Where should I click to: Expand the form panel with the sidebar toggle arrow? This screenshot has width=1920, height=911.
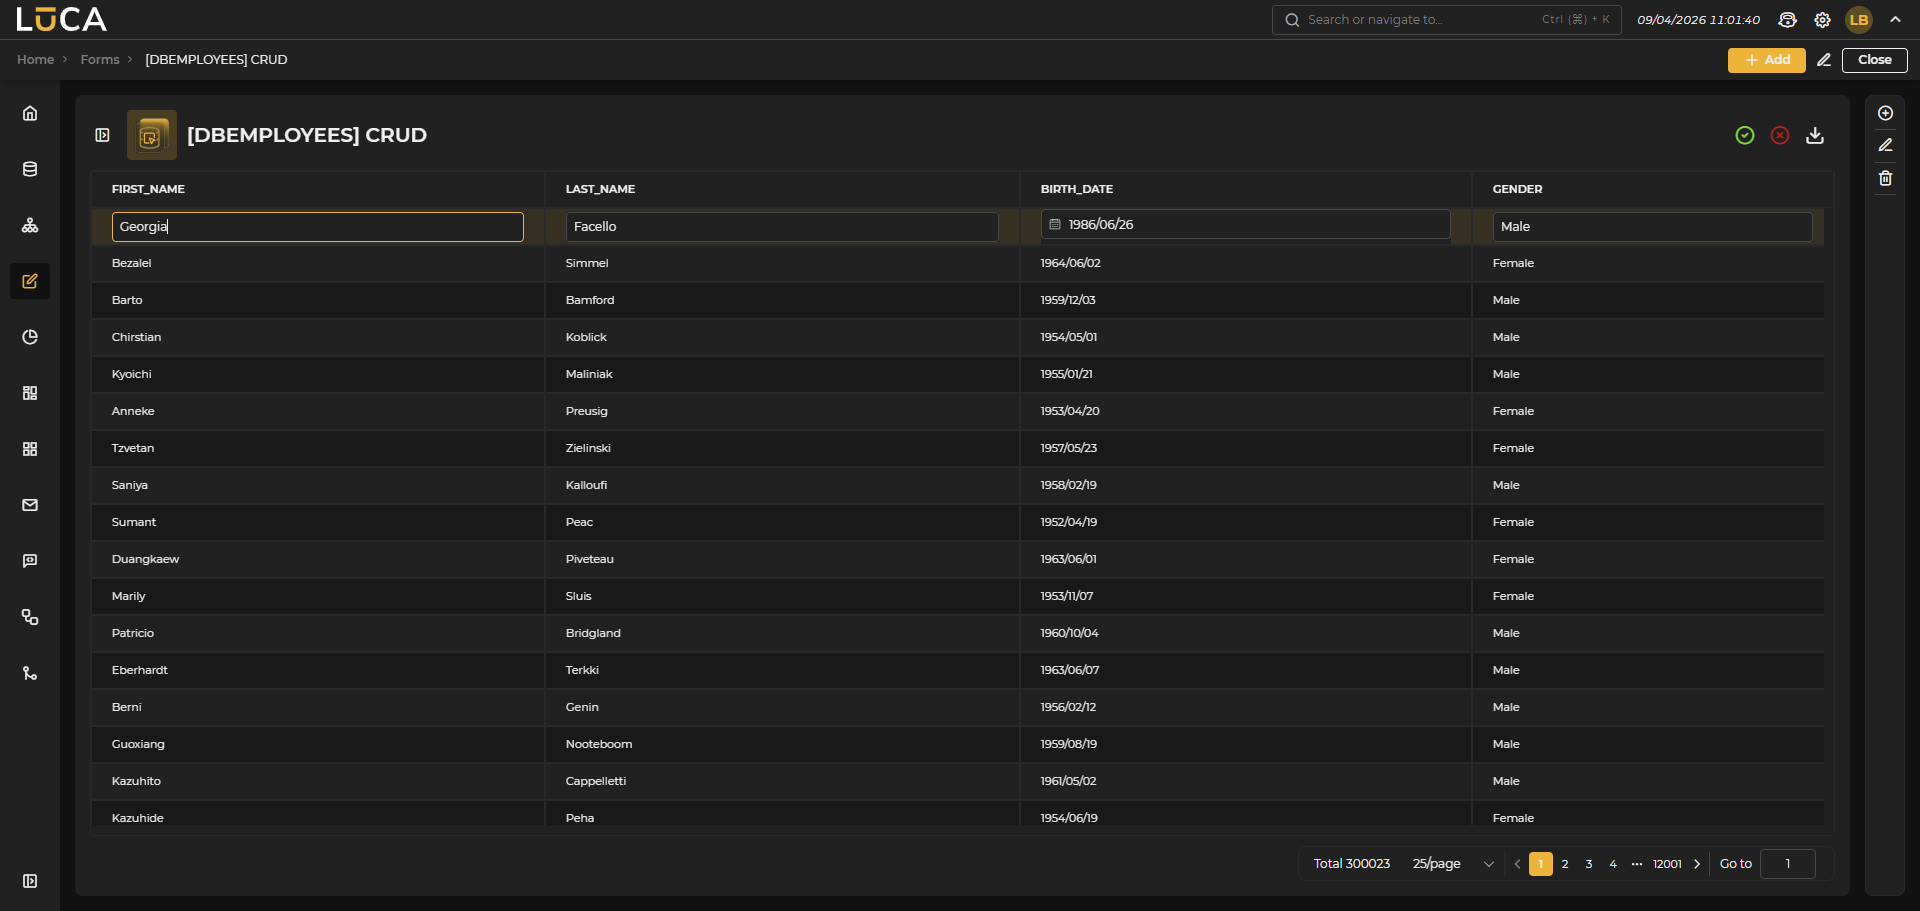click(101, 135)
